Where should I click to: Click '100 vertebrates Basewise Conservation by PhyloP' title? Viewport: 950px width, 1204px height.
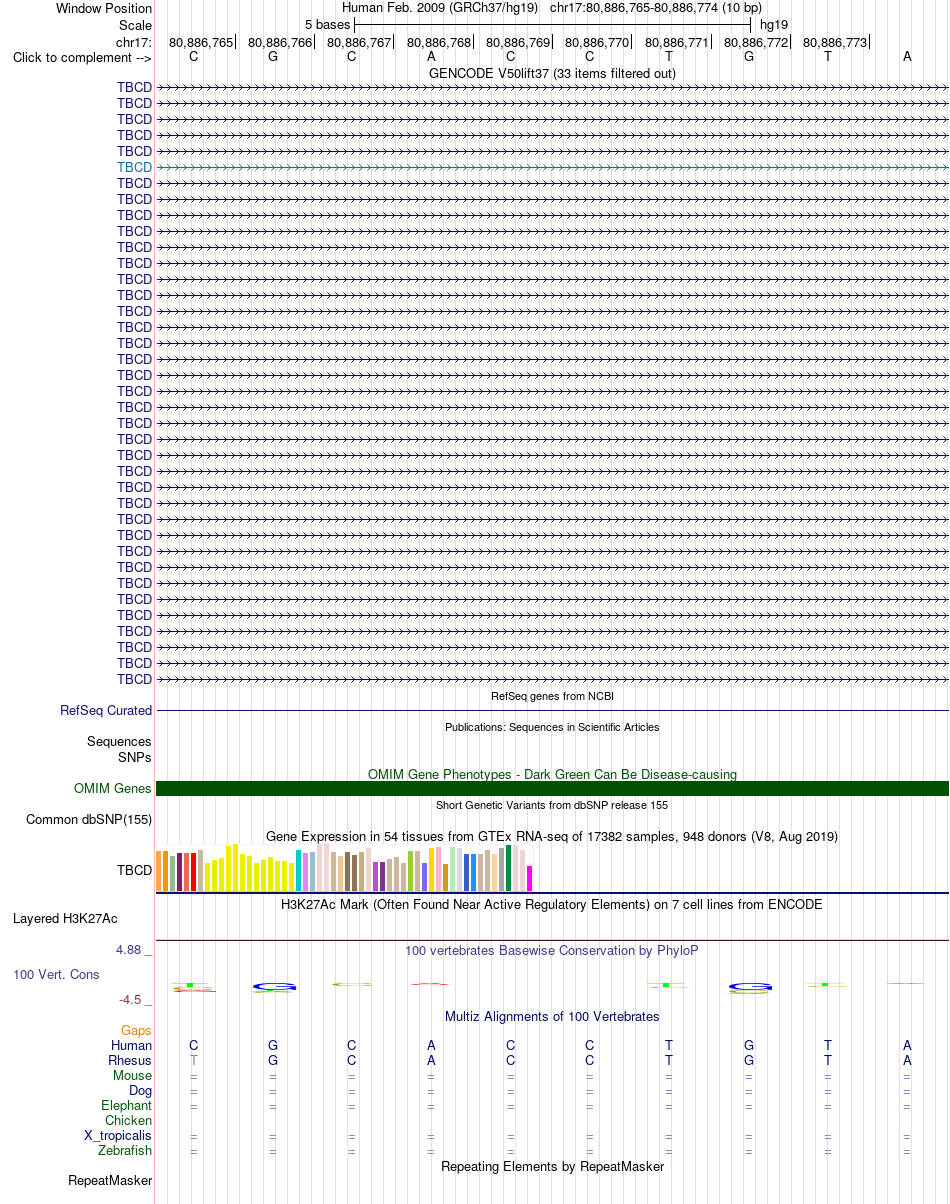[552, 951]
